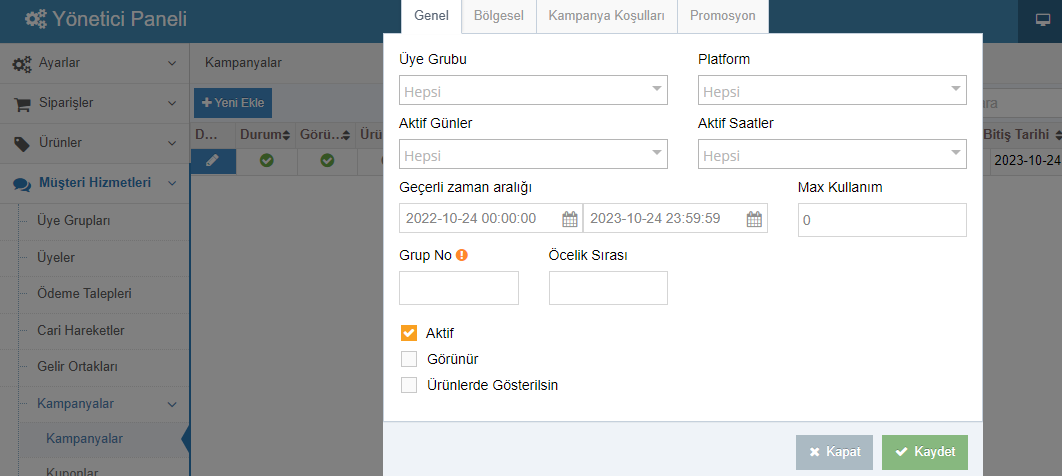The image size is (1062, 476).
Task: Click the Yönetici Paneli gears logo icon
Action: point(35,19)
